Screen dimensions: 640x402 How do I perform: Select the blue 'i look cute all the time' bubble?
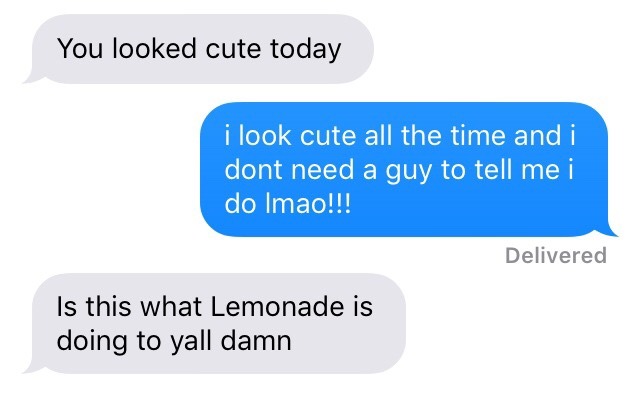pos(408,169)
